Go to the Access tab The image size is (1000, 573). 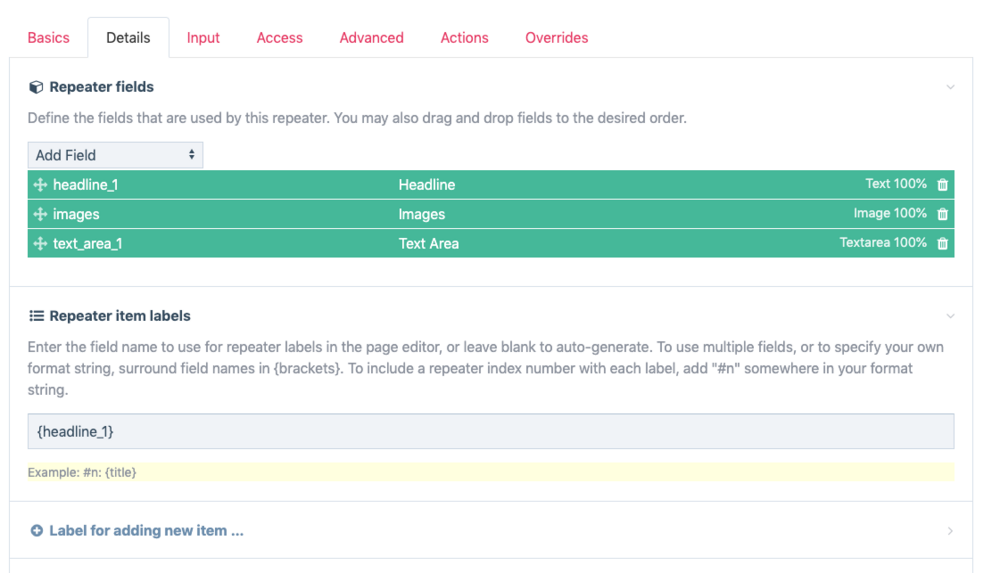(279, 38)
